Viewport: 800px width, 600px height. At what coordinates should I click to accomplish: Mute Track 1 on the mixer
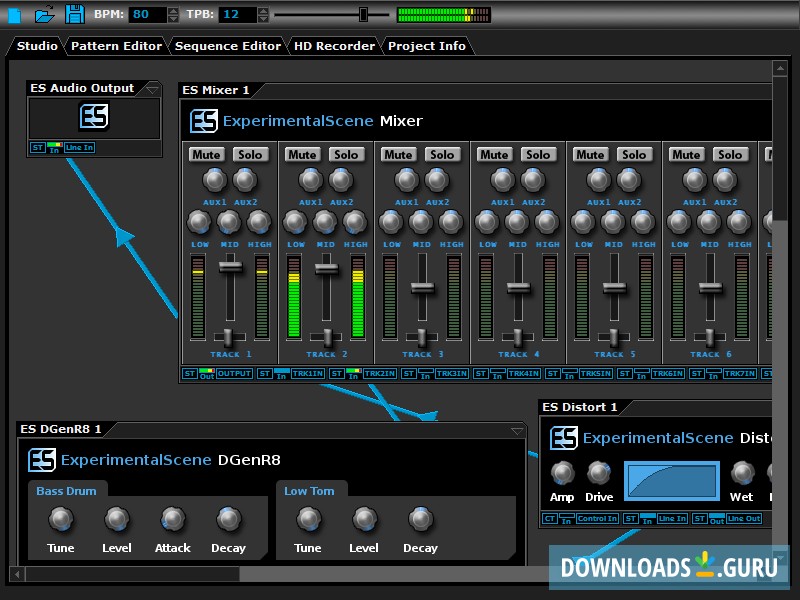coord(206,154)
